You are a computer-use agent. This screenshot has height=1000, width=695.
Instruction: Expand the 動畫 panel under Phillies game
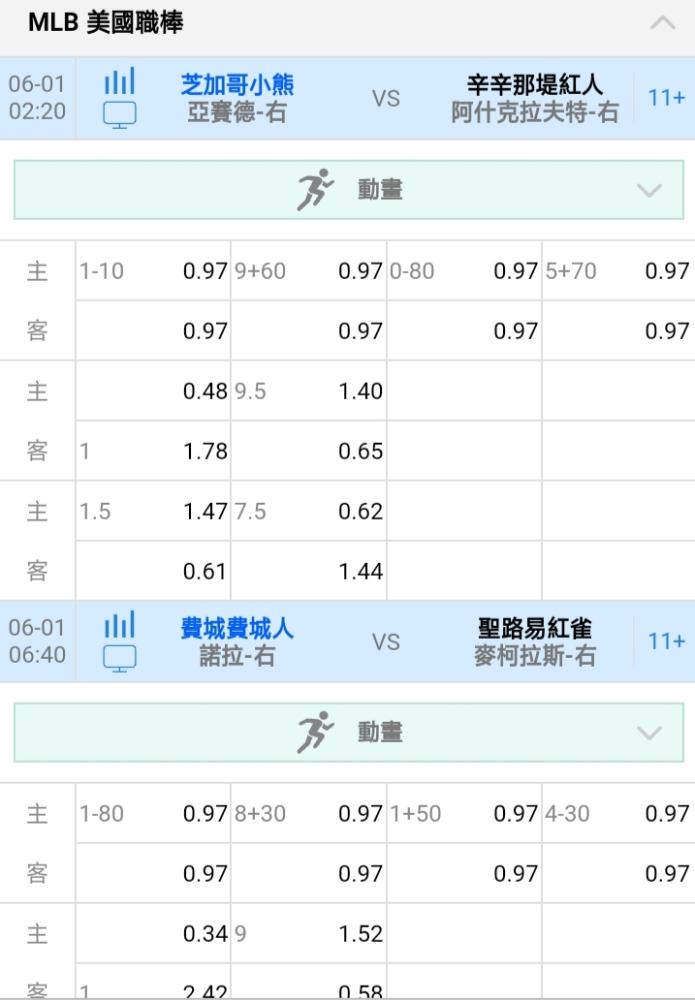coord(349,732)
